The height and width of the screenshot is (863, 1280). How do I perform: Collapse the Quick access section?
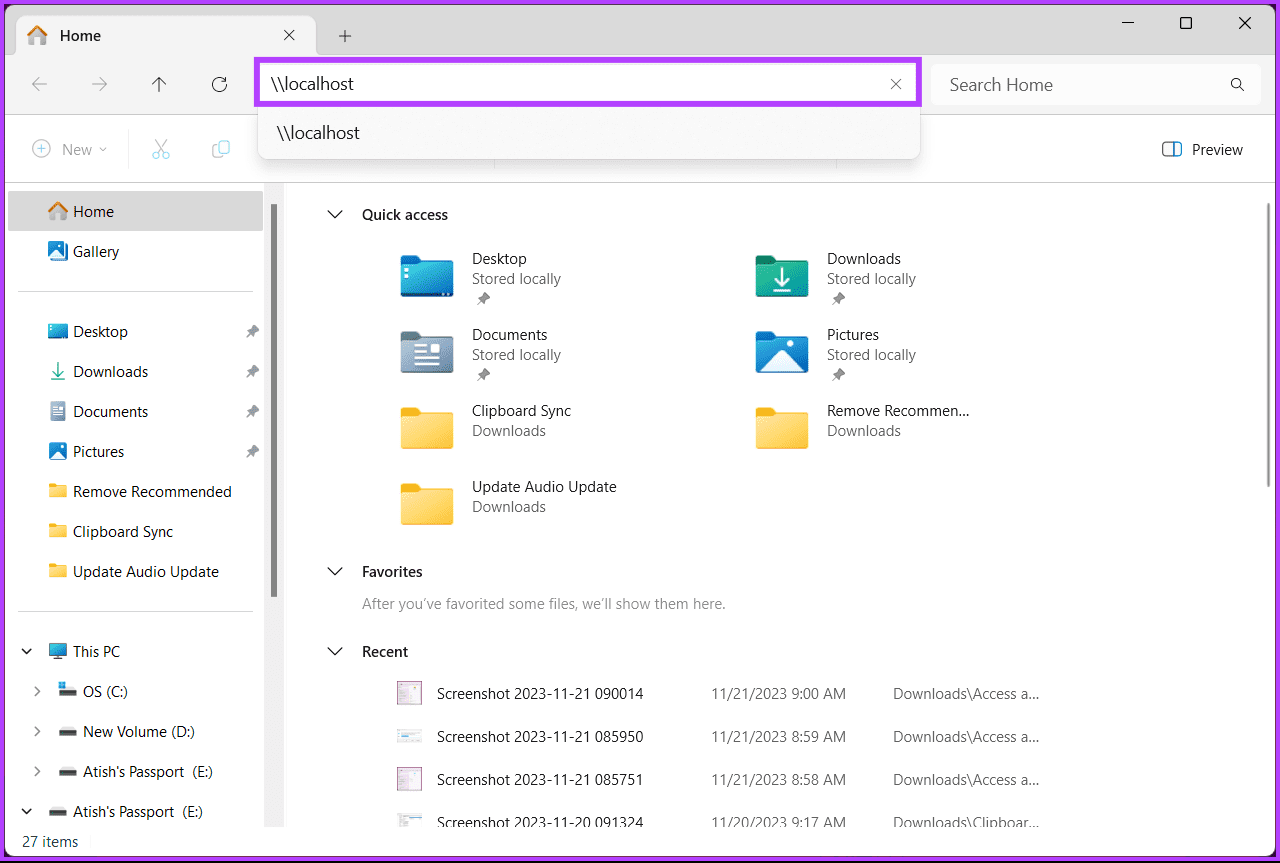coord(335,215)
